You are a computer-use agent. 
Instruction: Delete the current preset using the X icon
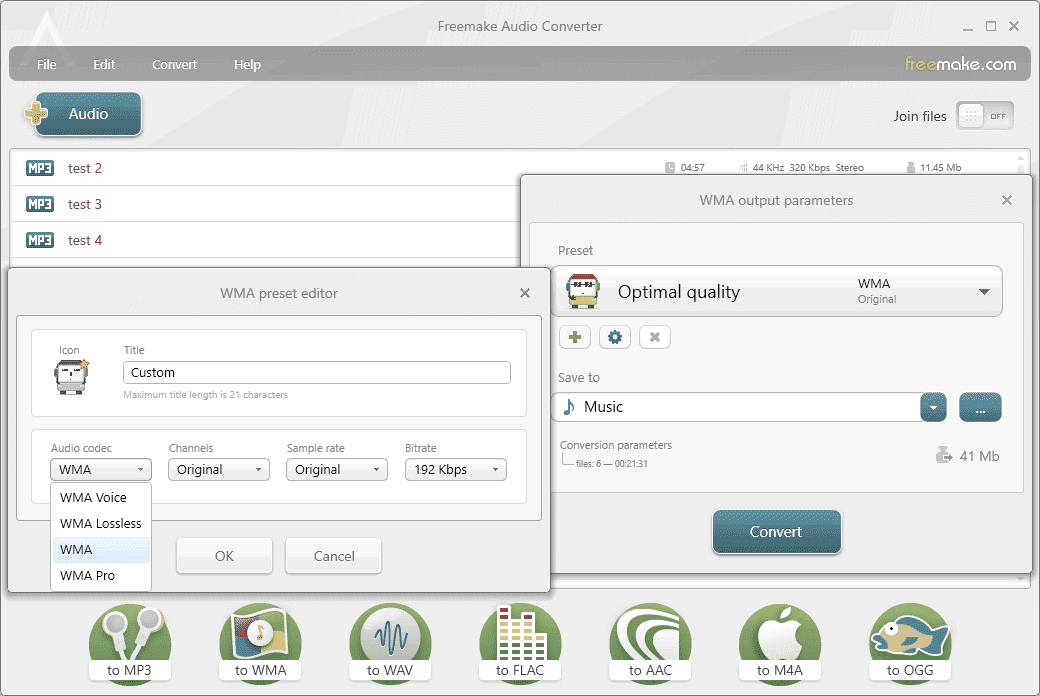tap(654, 337)
